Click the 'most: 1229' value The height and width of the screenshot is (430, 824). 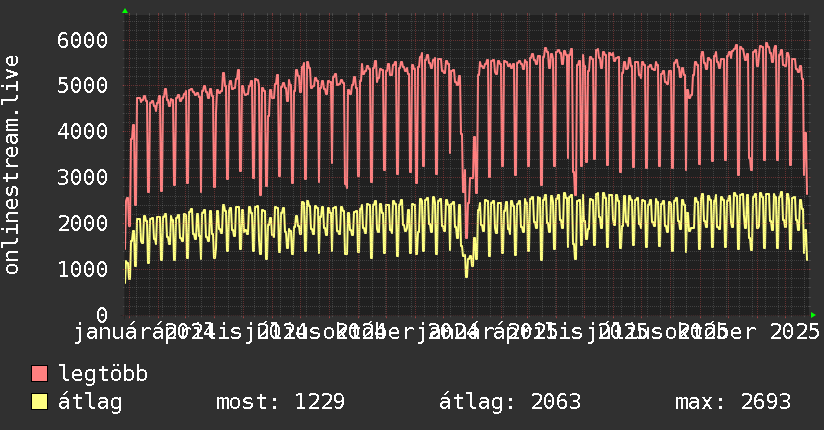[280, 402]
